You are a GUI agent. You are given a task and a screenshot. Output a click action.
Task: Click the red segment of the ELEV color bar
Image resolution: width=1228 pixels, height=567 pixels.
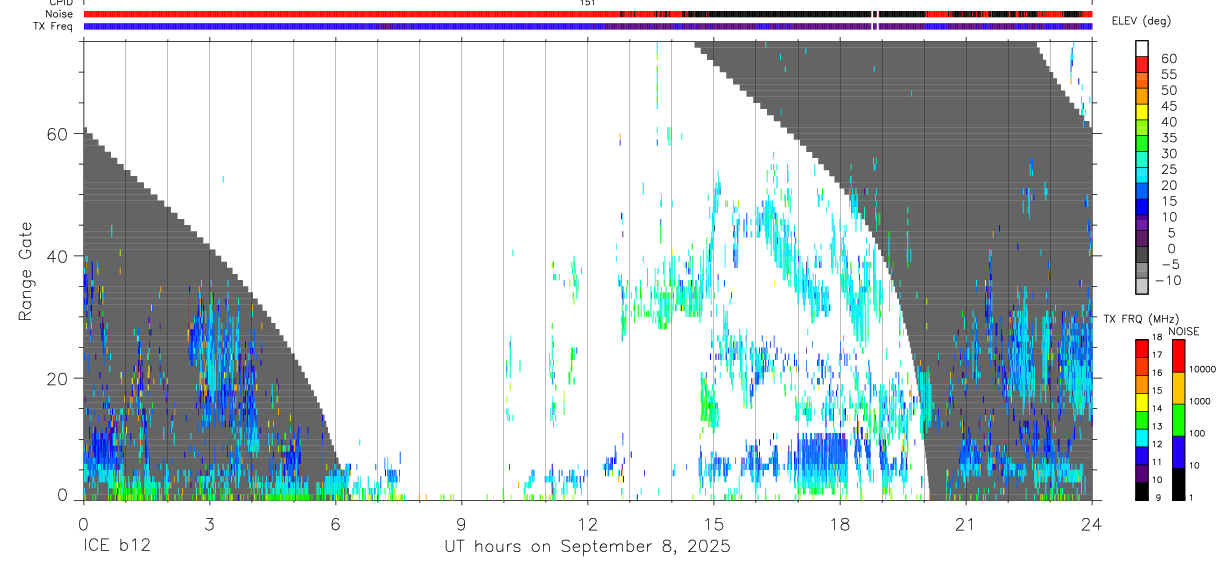pyautogui.click(x=1143, y=64)
